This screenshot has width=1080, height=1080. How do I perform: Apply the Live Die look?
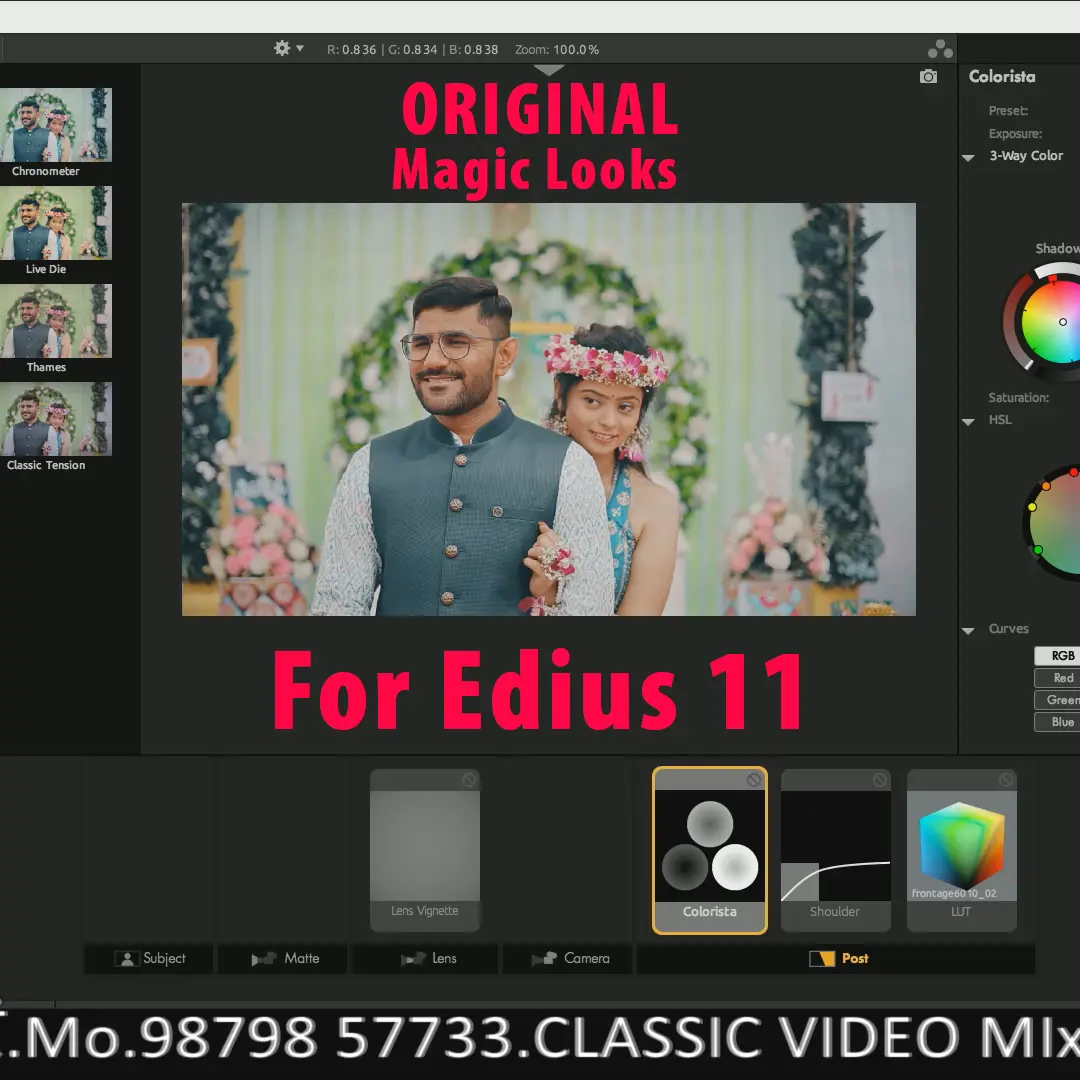[x=56, y=231]
